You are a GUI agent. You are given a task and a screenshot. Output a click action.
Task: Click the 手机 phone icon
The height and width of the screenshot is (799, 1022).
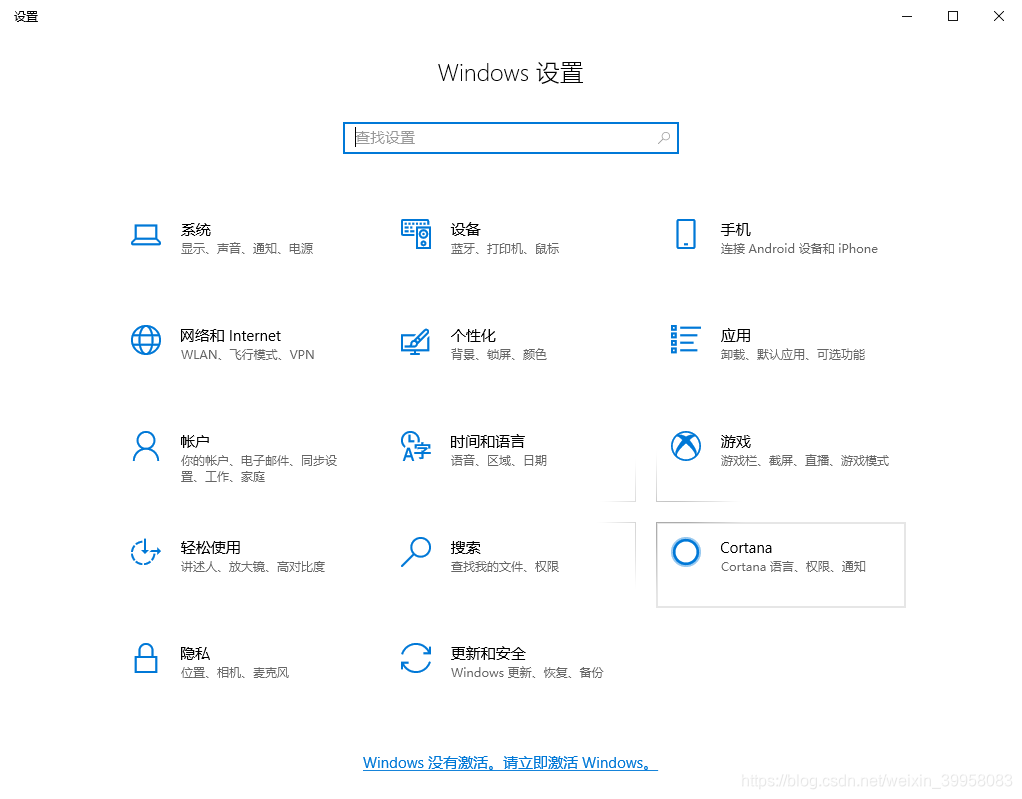686,234
